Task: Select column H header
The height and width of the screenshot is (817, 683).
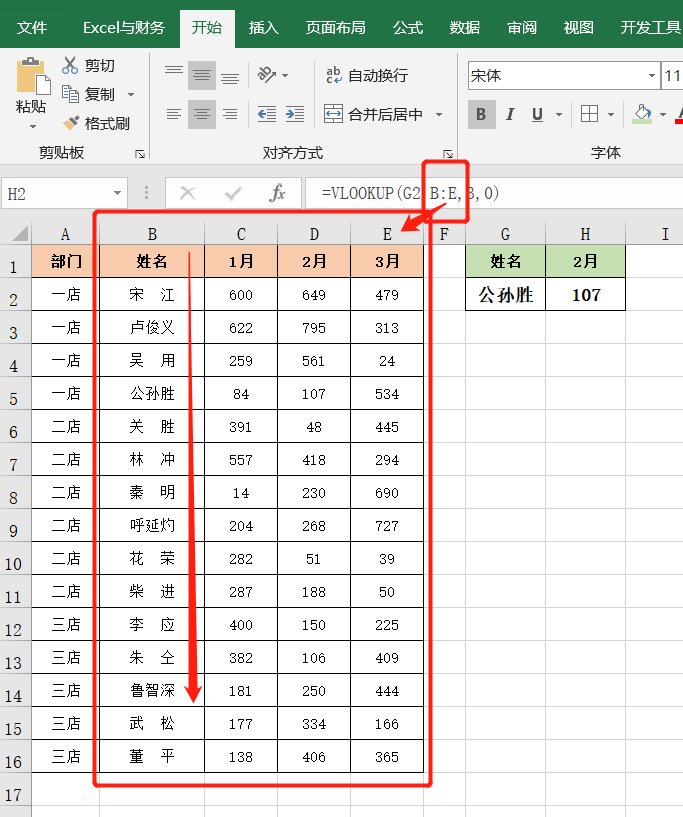Action: [x=585, y=234]
